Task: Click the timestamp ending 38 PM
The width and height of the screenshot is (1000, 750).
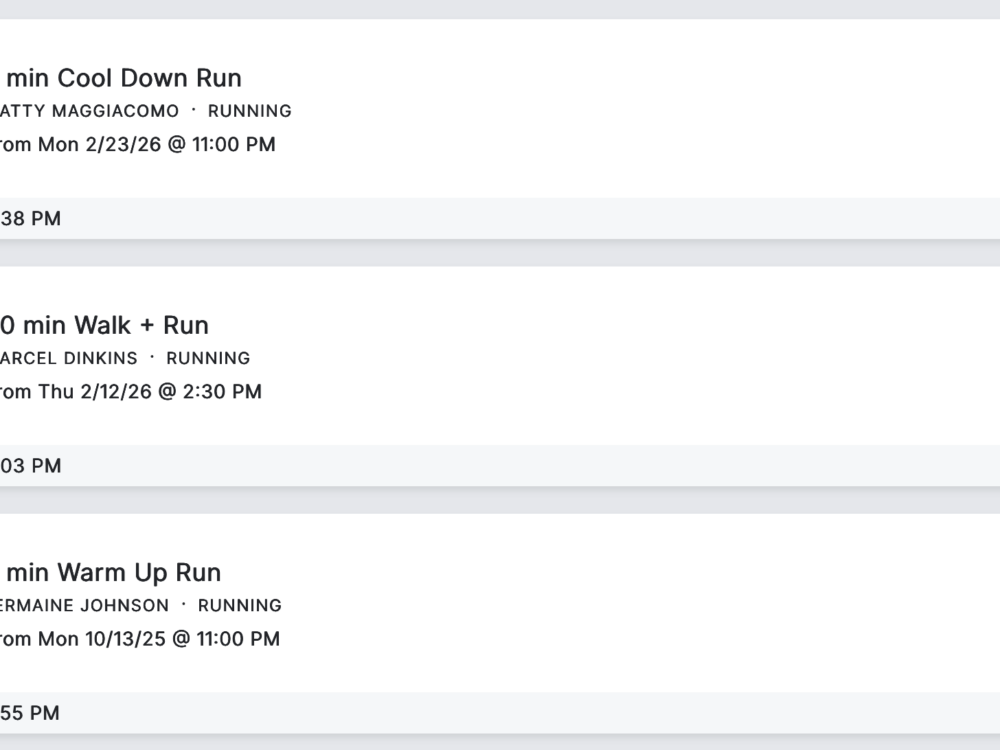Action: (x=31, y=218)
